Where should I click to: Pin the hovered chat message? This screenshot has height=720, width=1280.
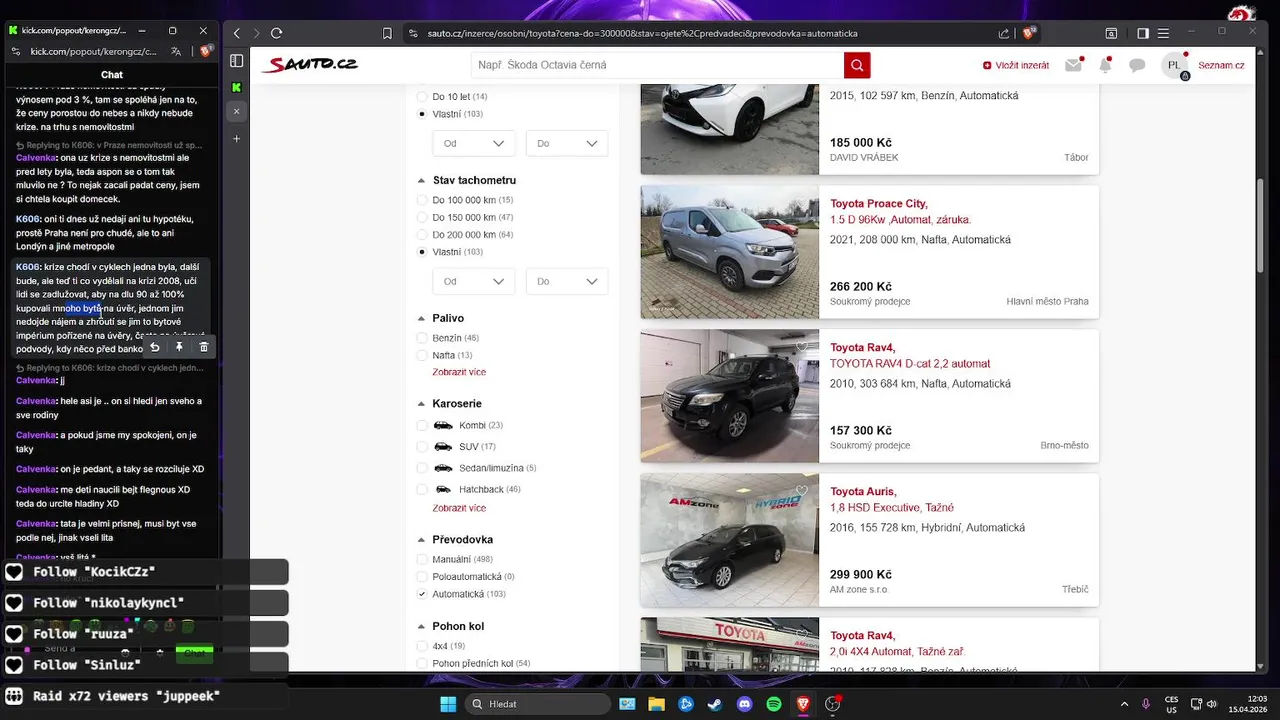pyautogui.click(x=179, y=347)
